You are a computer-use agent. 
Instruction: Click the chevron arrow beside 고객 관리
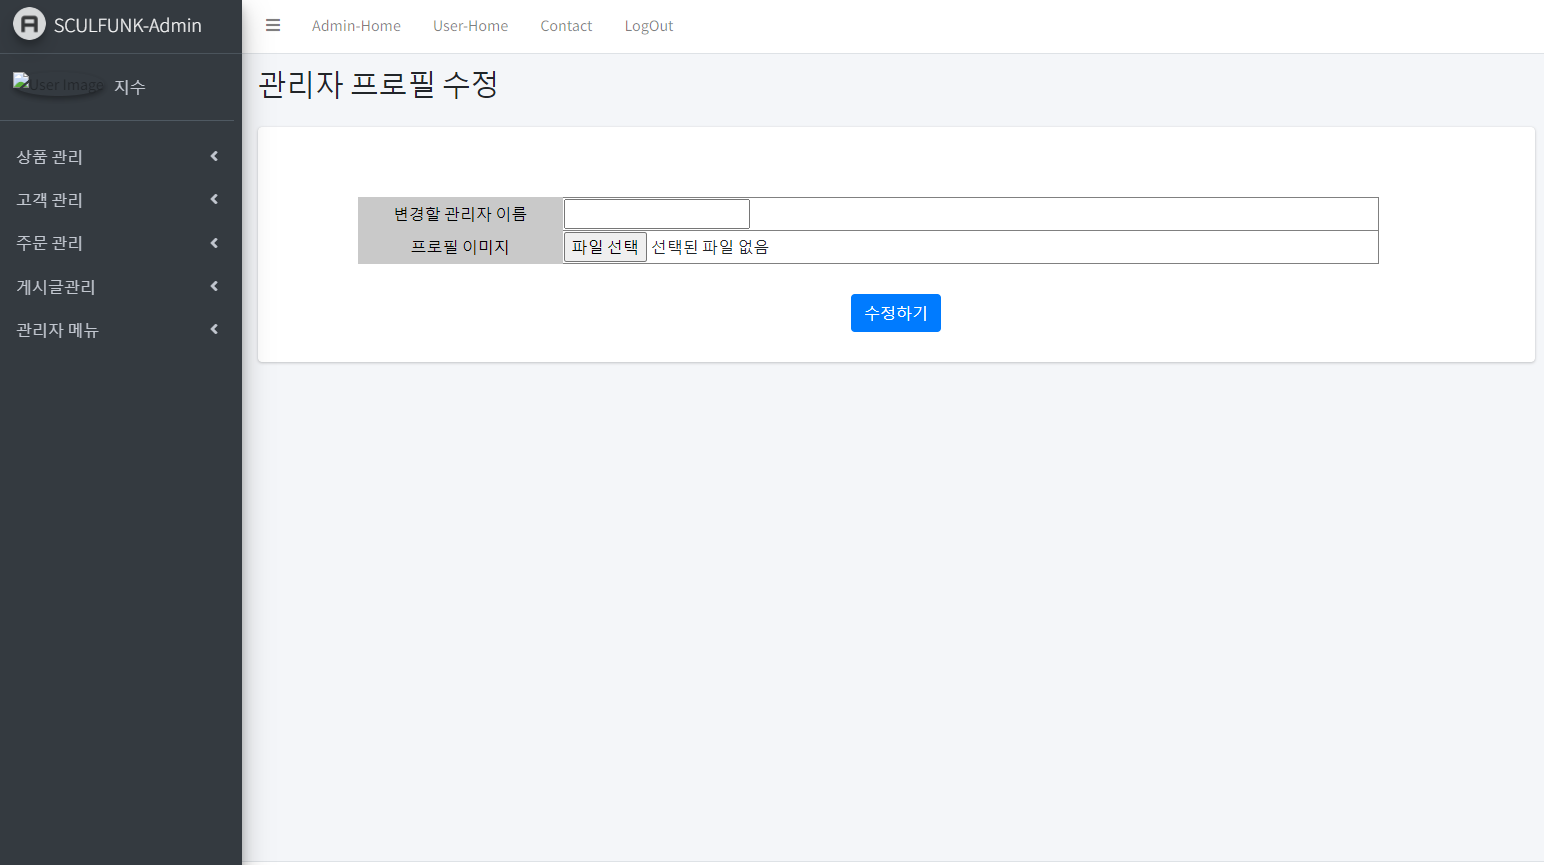click(x=214, y=199)
